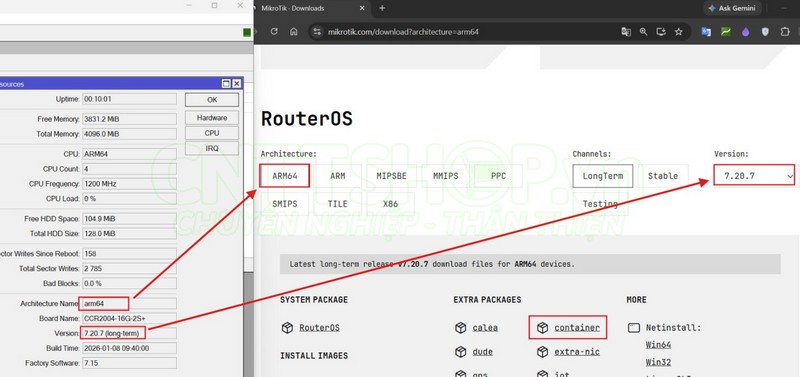Click the Uptime value field
The image size is (800, 377).
129,99
